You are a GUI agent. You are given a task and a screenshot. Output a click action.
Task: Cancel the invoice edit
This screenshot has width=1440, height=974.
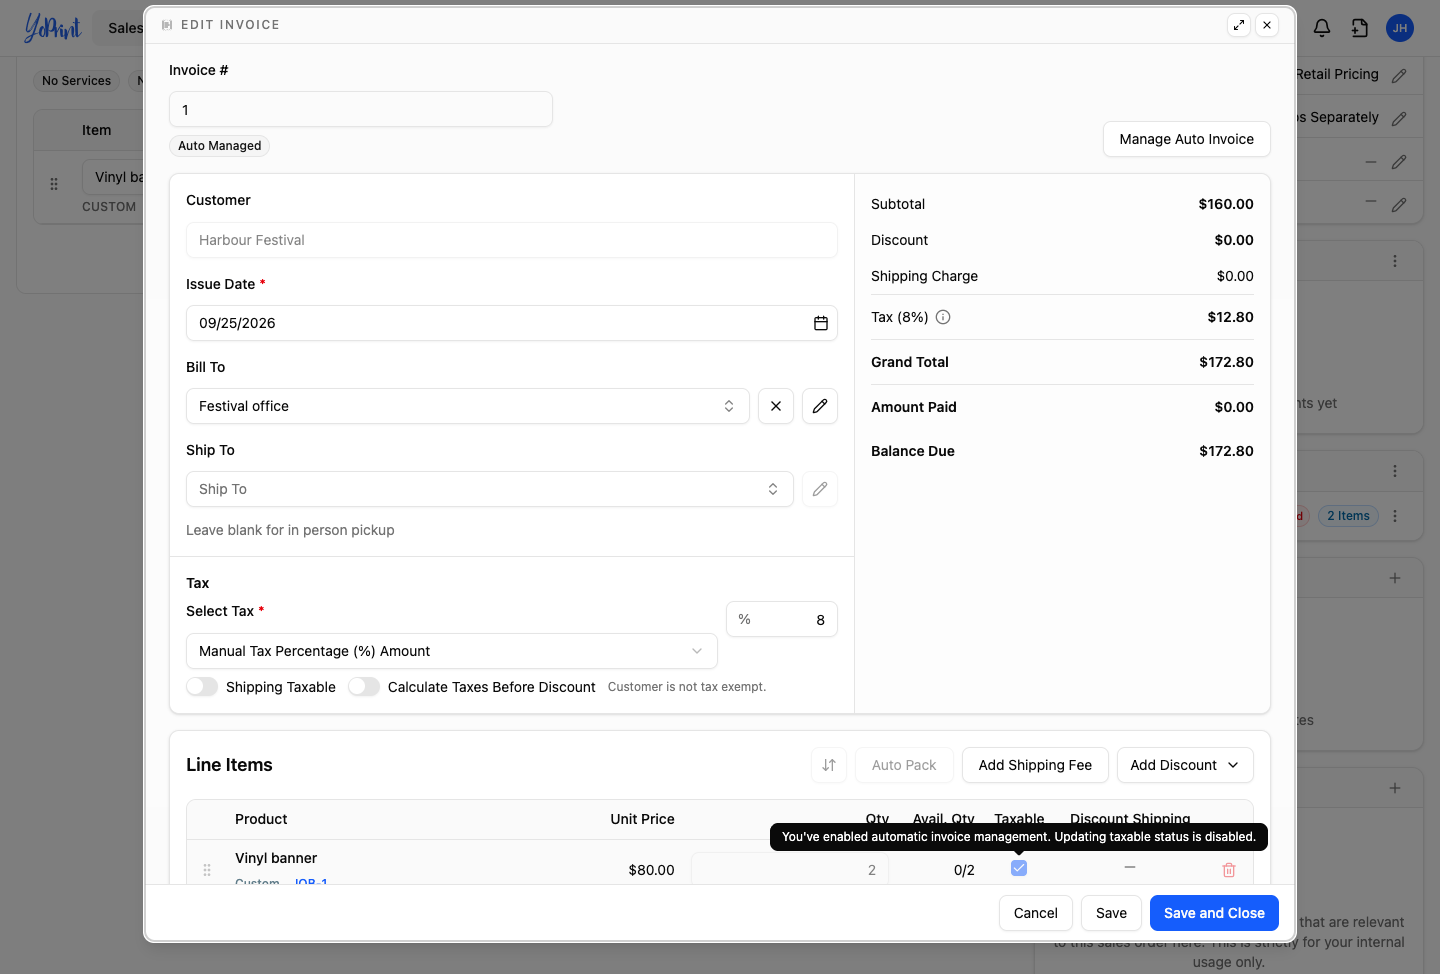click(1036, 913)
